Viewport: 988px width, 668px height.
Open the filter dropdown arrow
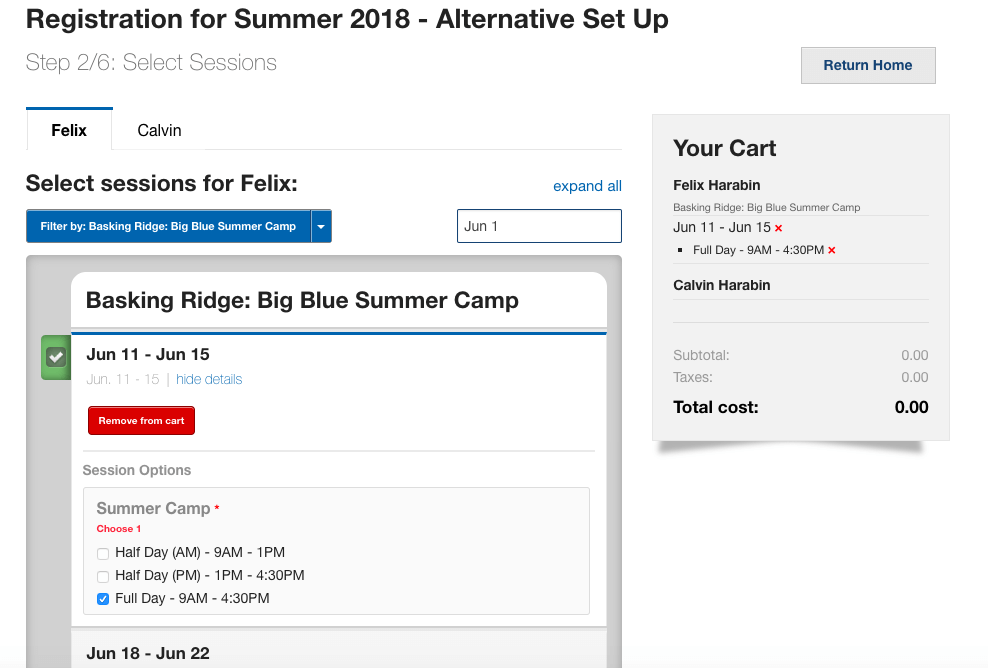(x=321, y=227)
